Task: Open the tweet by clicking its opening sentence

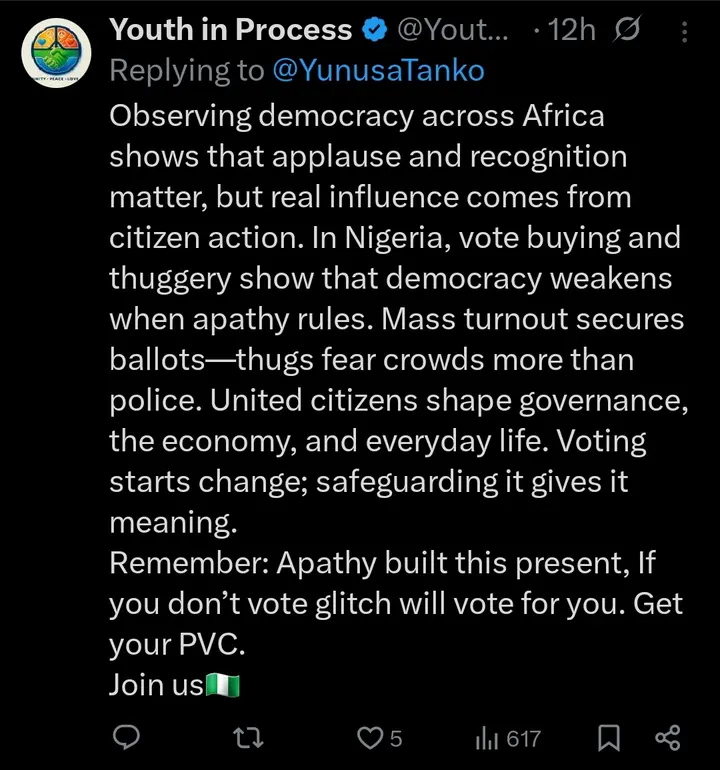Action: (356, 116)
